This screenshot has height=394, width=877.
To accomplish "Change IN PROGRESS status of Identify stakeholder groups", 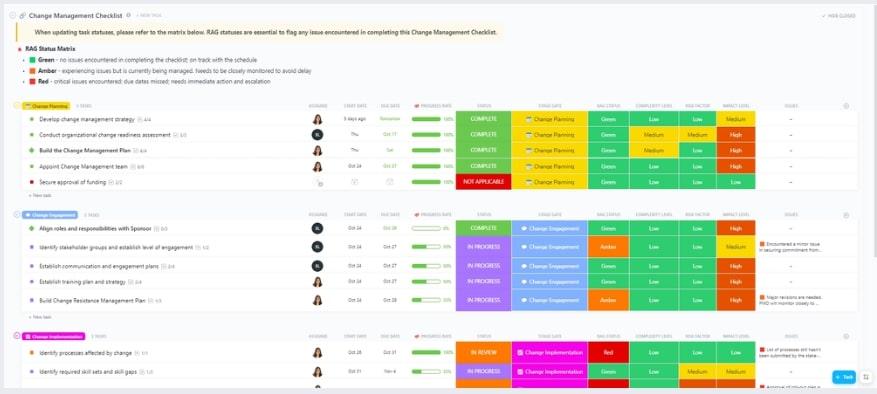I will click(x=483, y=247).
